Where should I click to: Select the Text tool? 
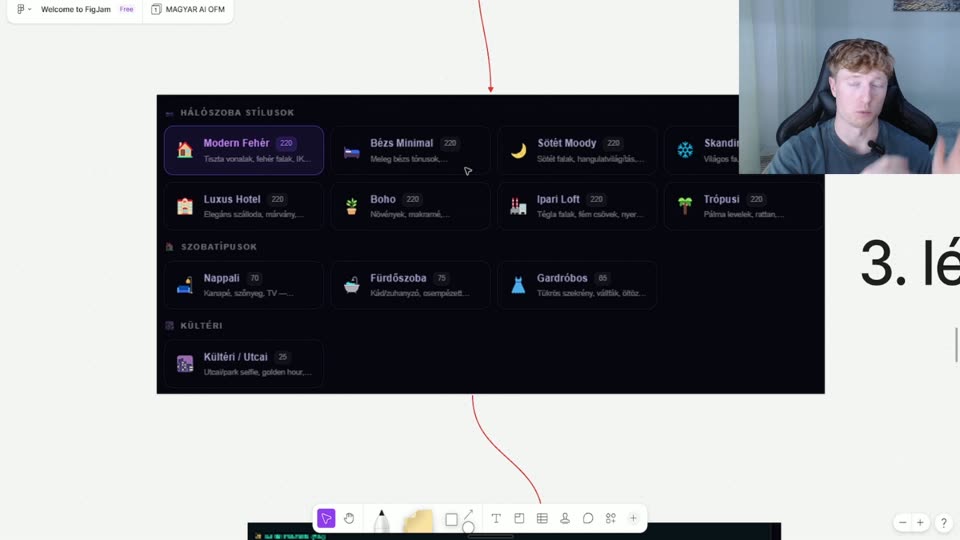click(x=496, y=519)
